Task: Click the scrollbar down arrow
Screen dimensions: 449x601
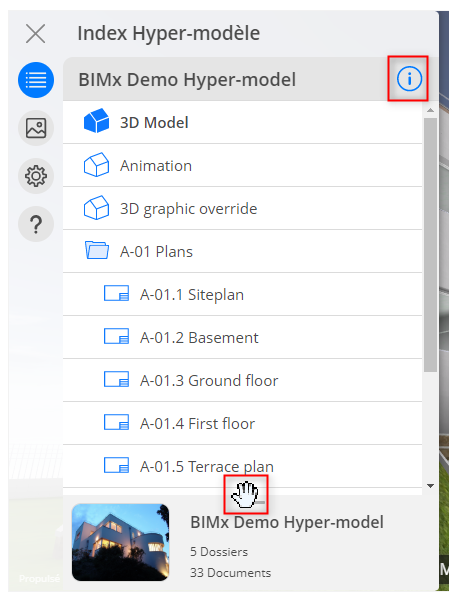Action: point(431,486)
